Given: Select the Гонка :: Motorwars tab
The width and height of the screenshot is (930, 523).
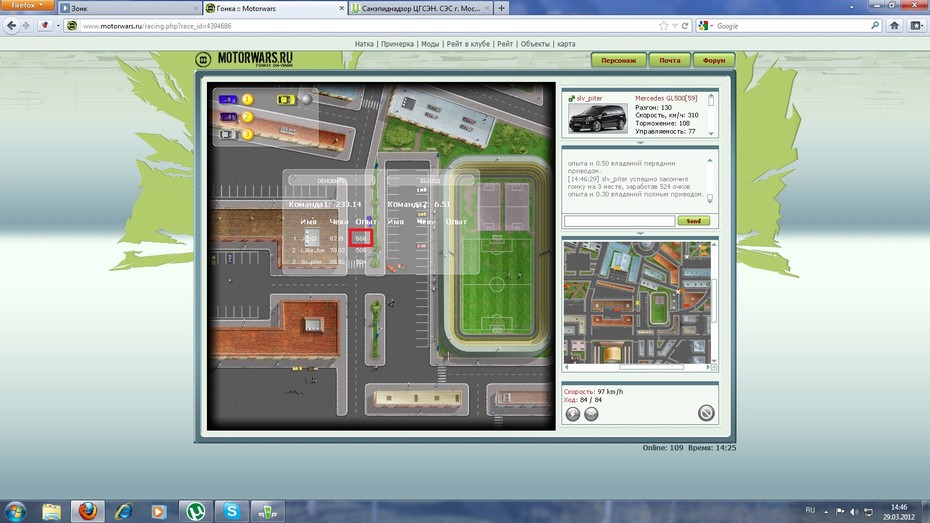Looking at the screenshot, I should coord(275,8).
